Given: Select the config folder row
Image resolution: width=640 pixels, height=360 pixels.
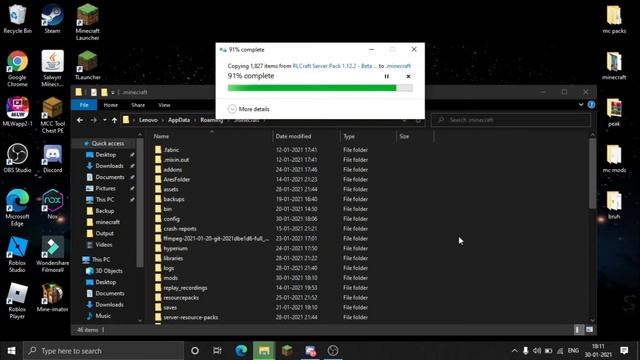Looking at the screenshot, I should click(261, 219).
